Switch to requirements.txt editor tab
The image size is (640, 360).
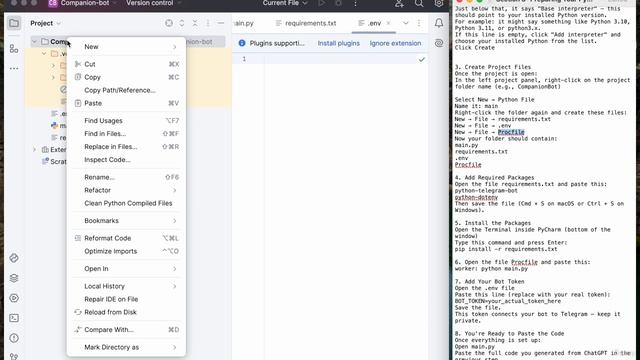tap(306, 23)
